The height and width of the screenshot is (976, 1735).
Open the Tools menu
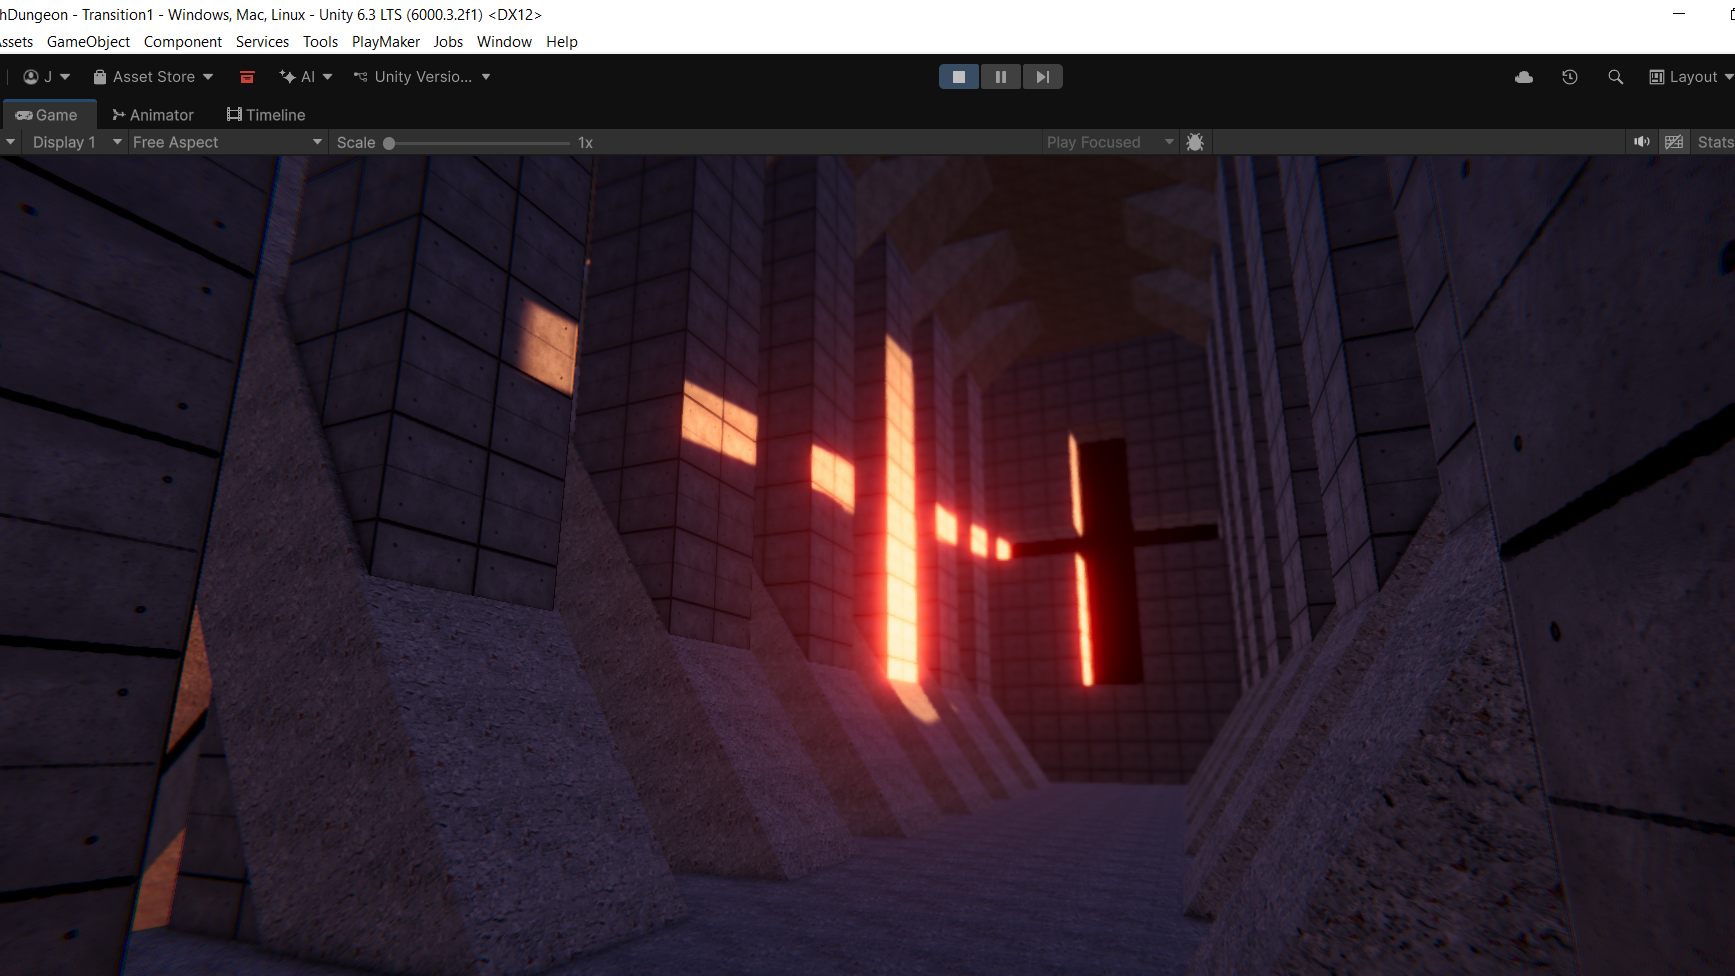[320, 42]
